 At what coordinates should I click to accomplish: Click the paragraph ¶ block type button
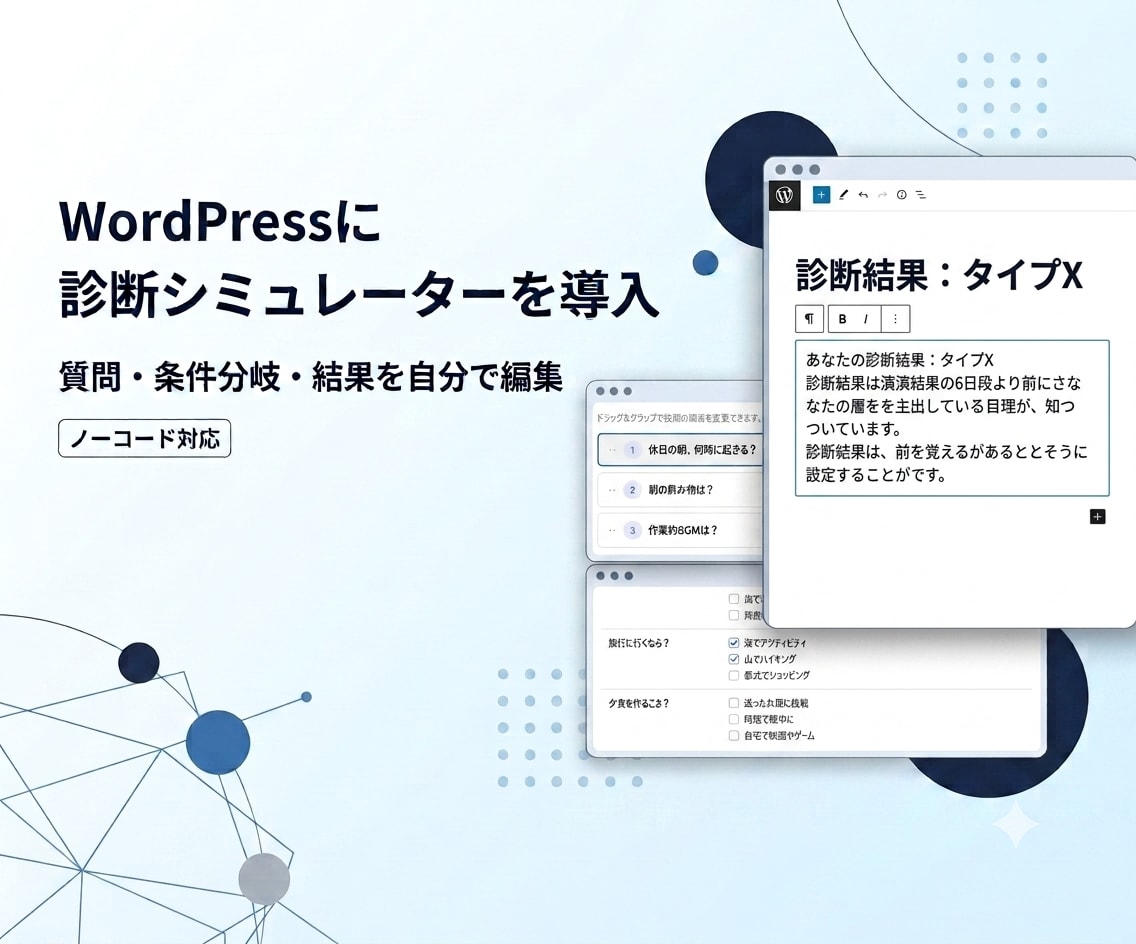click(809, 319)
